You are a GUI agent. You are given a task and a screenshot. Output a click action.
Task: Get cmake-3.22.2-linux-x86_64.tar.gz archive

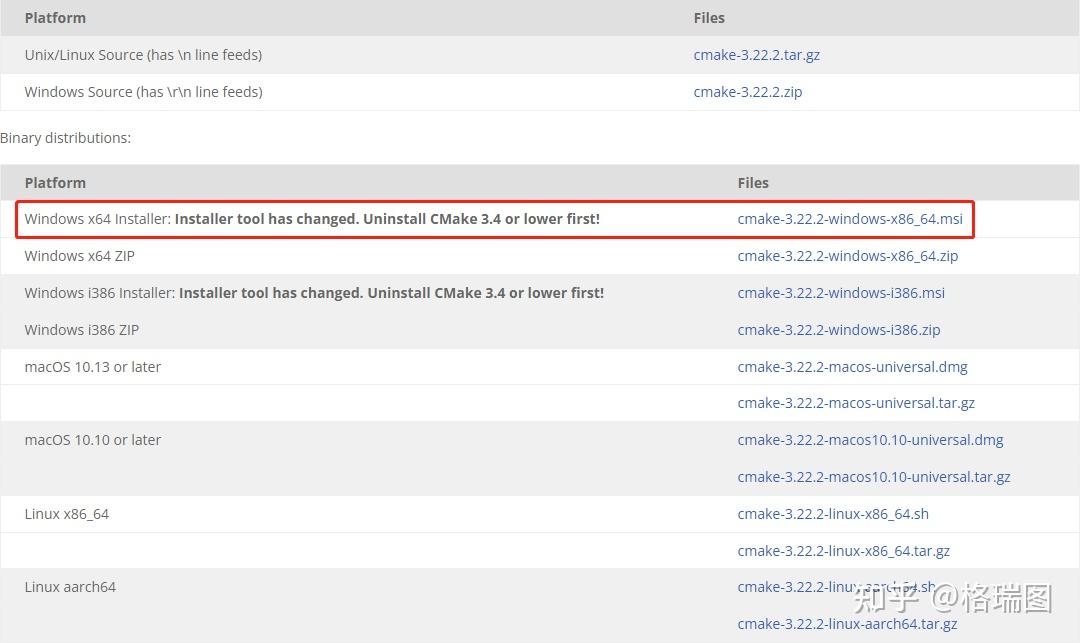coord(843,551)
